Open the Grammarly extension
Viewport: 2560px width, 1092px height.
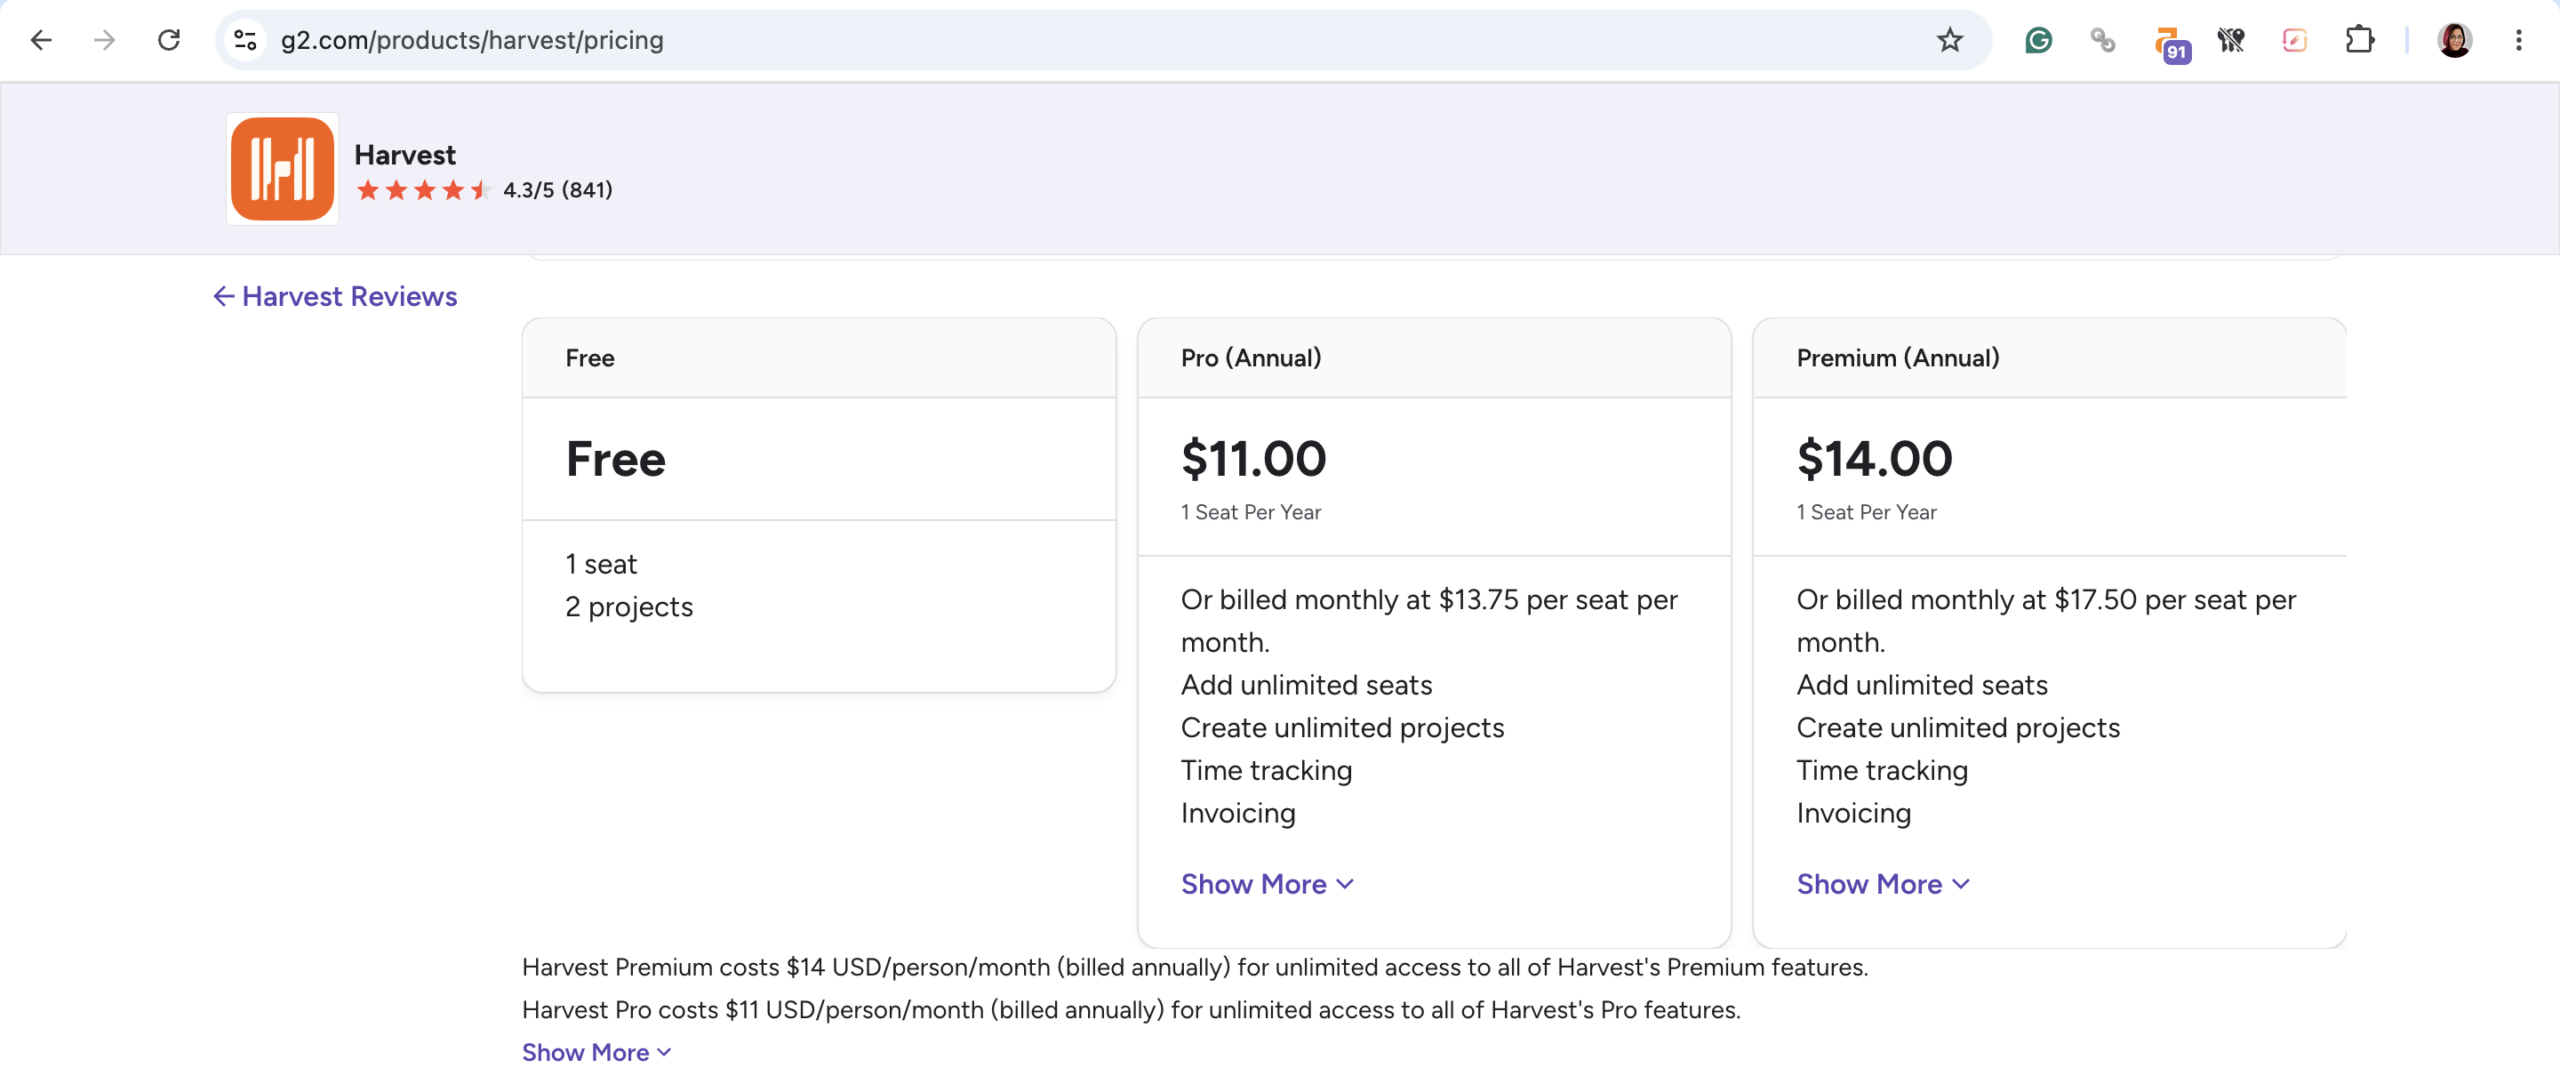2038,40
